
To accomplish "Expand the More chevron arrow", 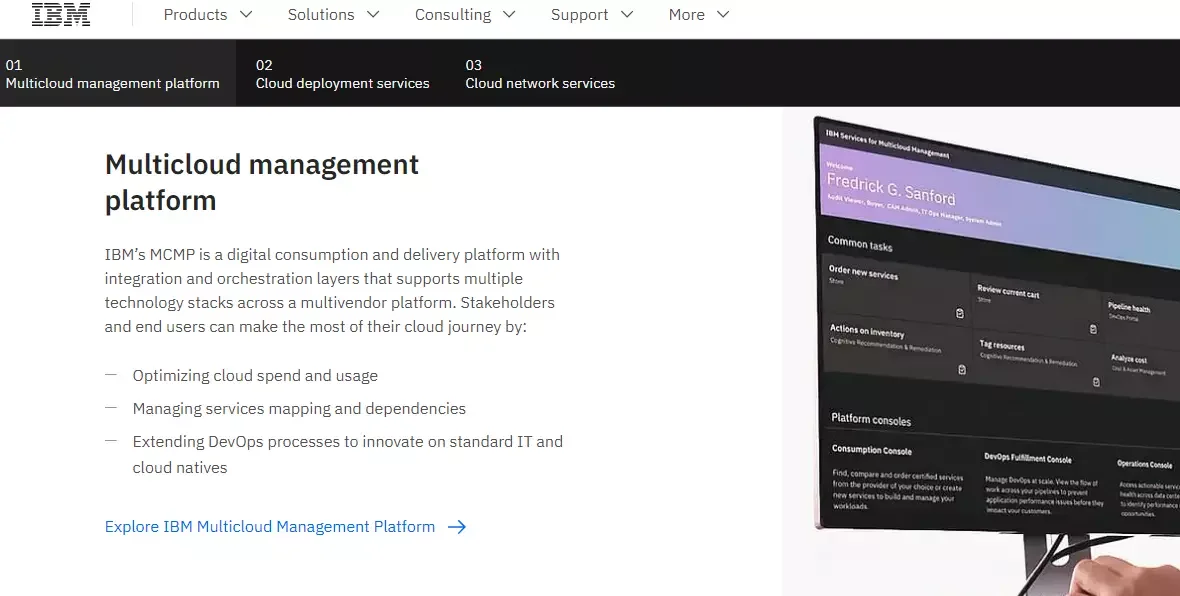I will tap(723, 14).
